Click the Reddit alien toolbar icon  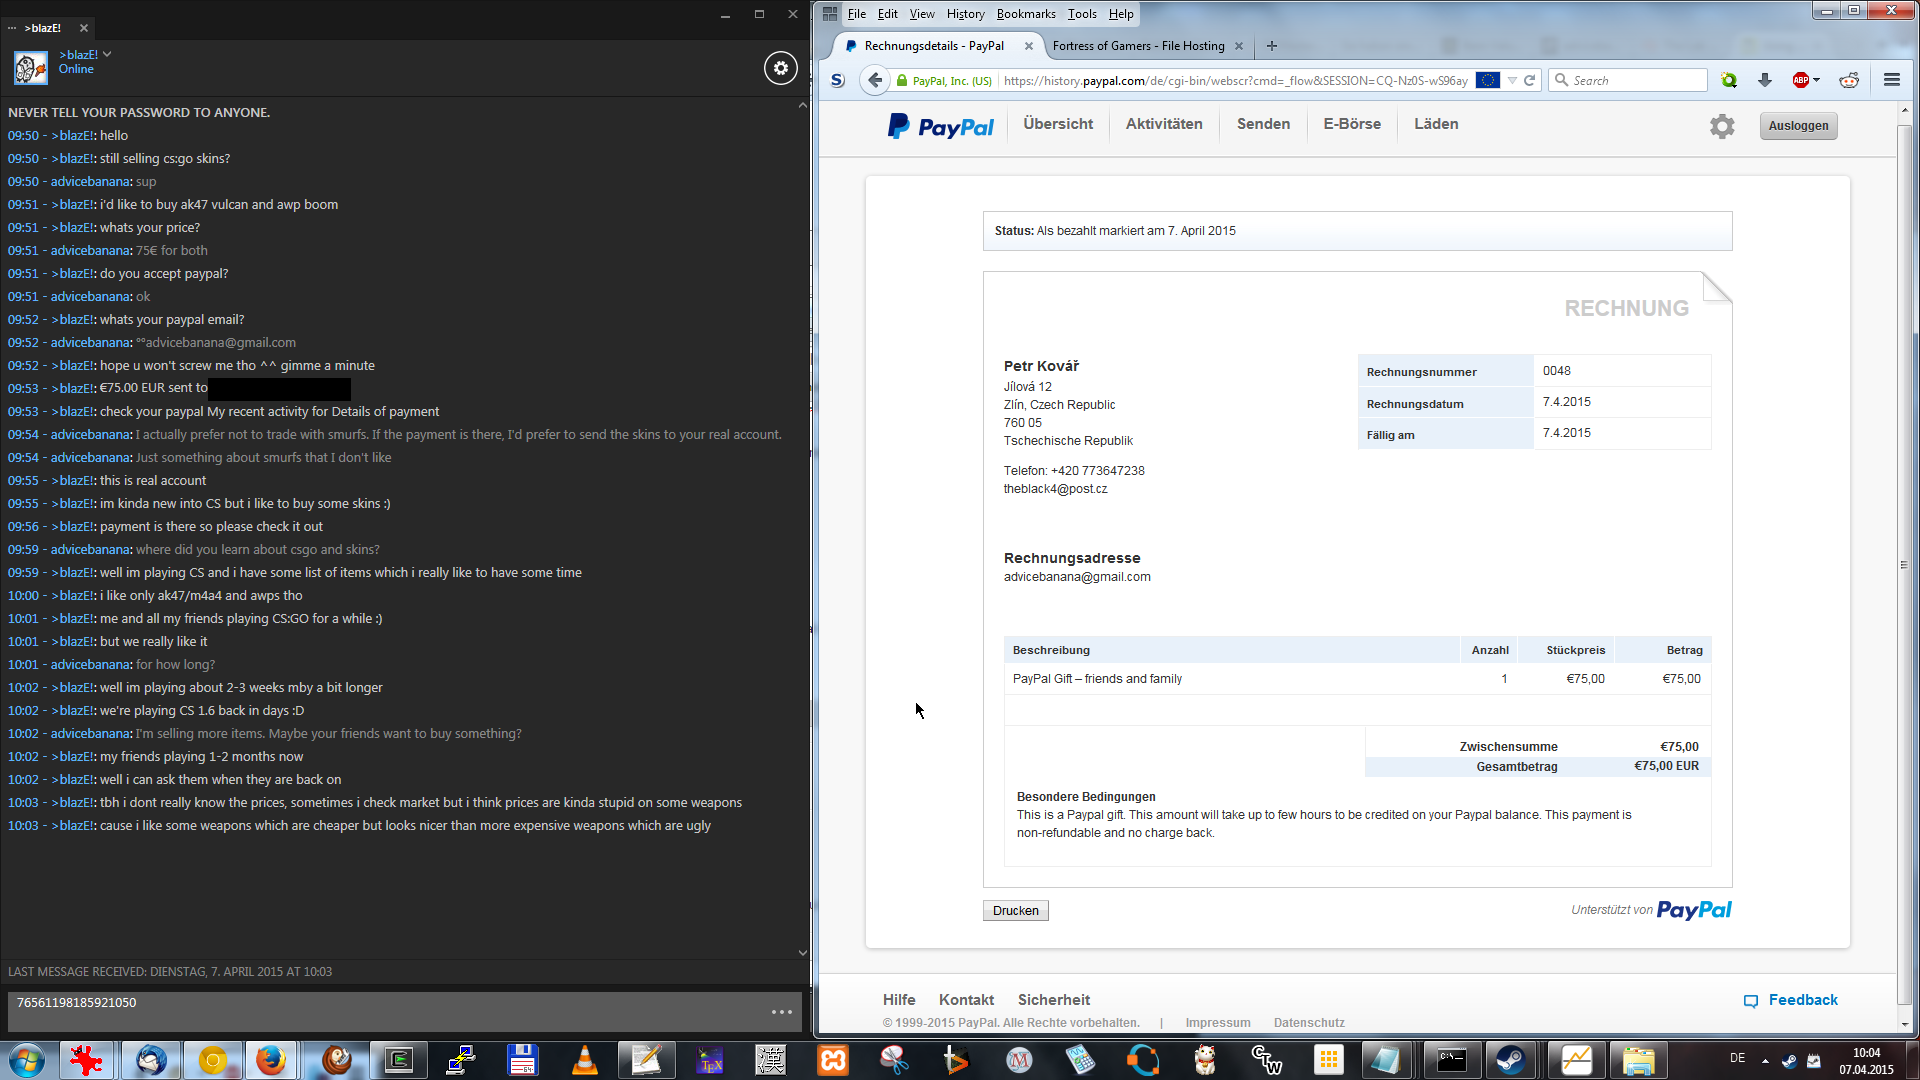pos(1849,81)
